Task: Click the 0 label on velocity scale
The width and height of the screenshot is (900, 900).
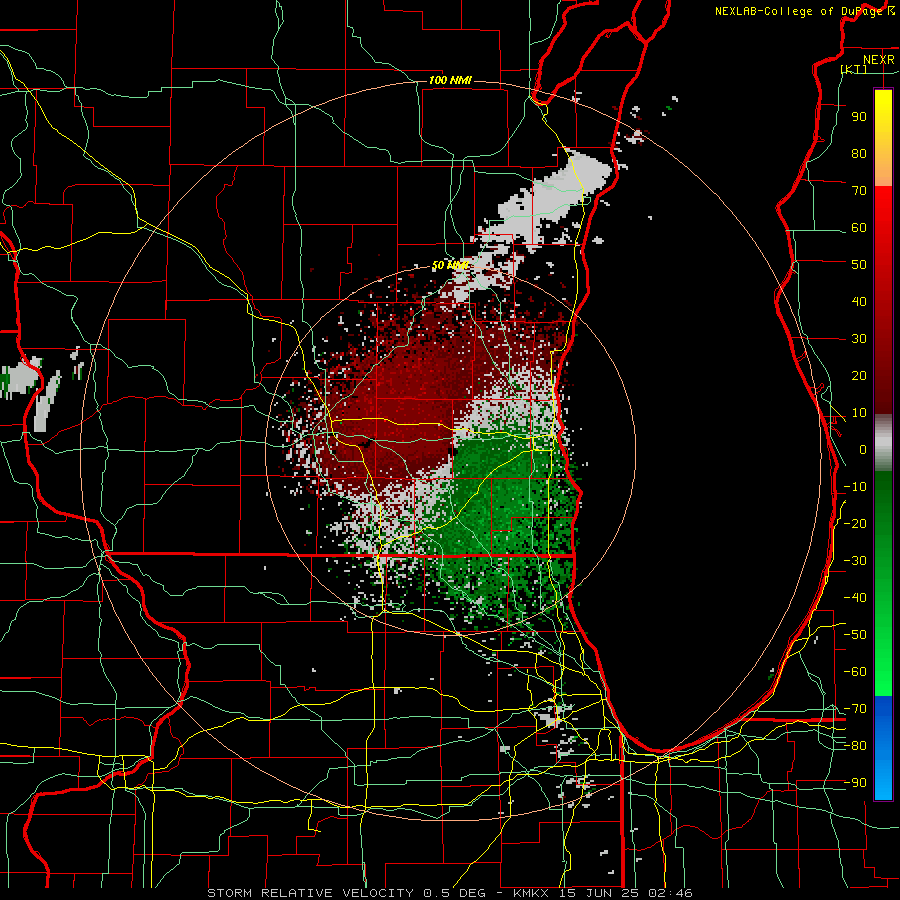Action: pyautogui.click(x=863, y=449)
